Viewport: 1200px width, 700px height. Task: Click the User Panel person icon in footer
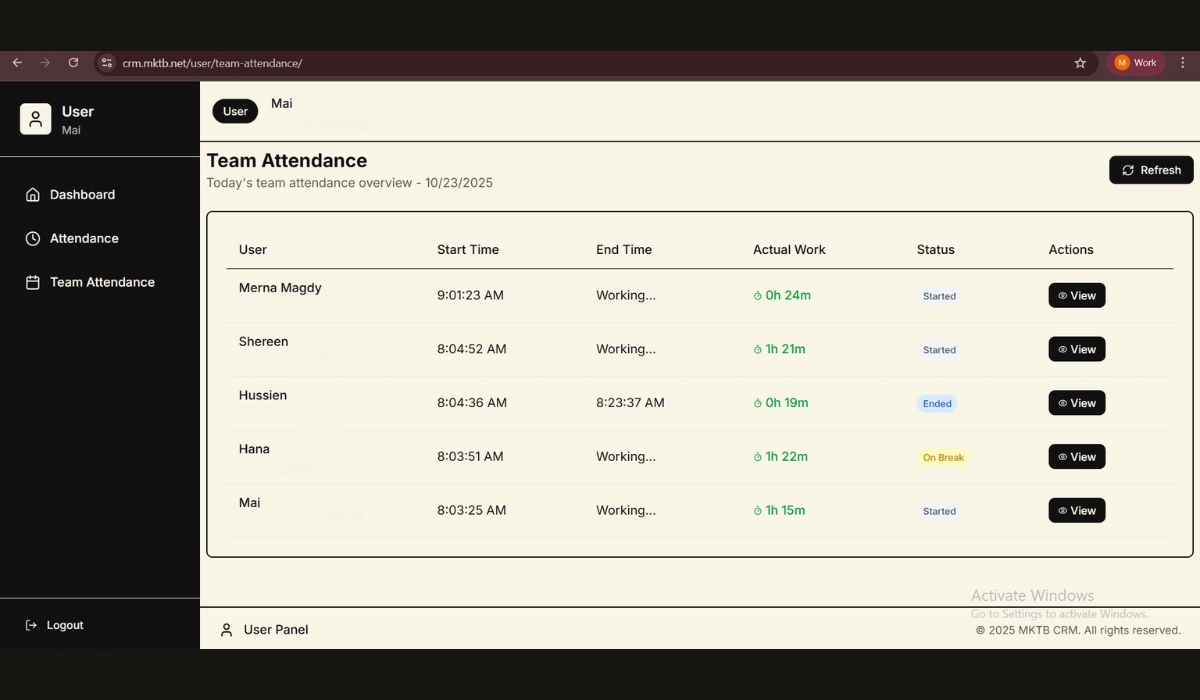point(226,630)
